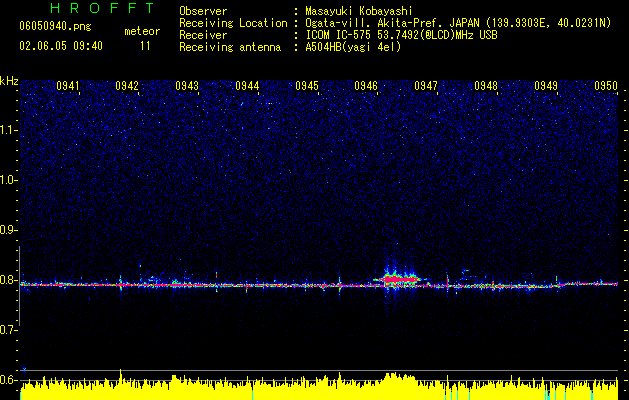Click the meteor label
The width and height of the screenshot is (629, 400).
coord(142,31)
